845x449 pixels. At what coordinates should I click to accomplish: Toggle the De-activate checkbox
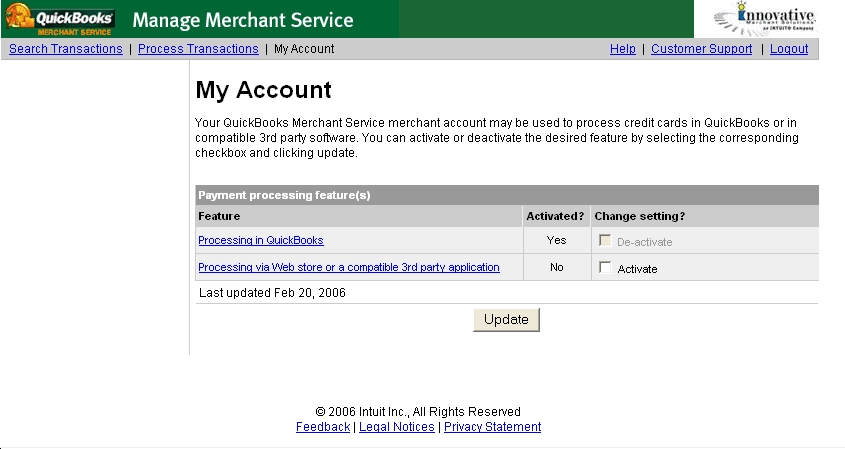pos(605,240)
